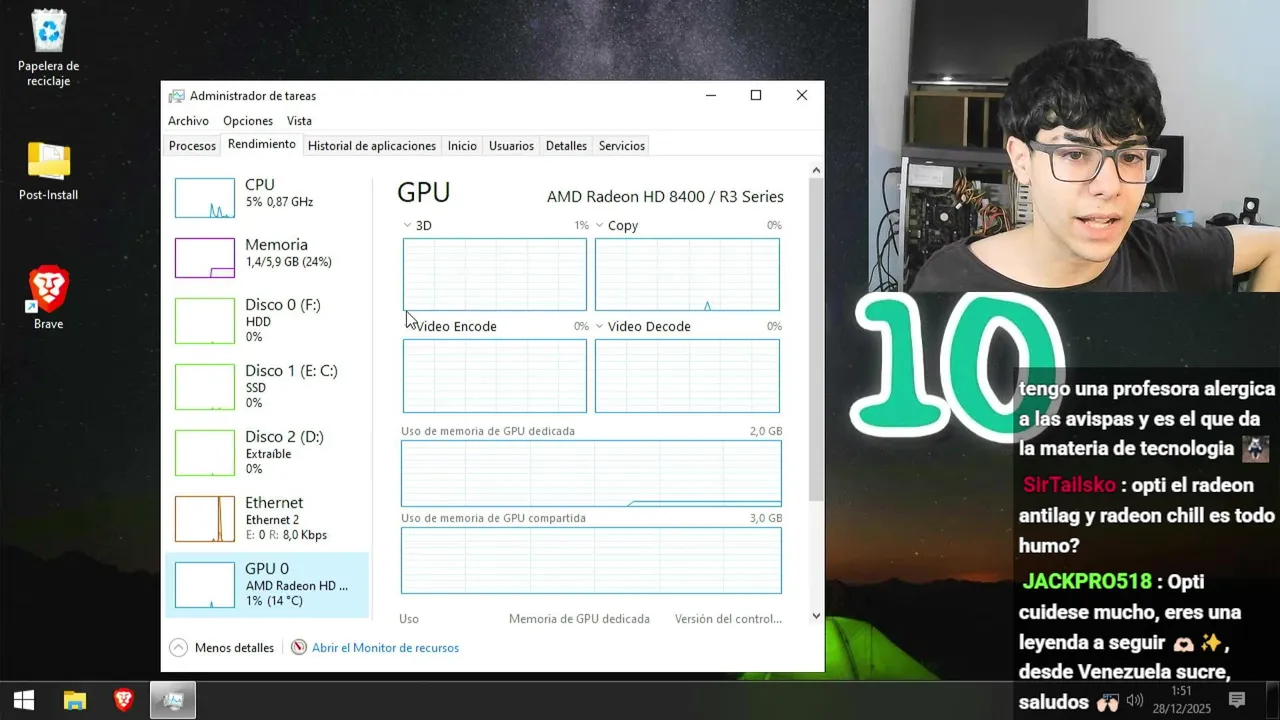Click the Task Manager taskbar button
This screenshot has width=1280, height=720.
click(173, 700)
